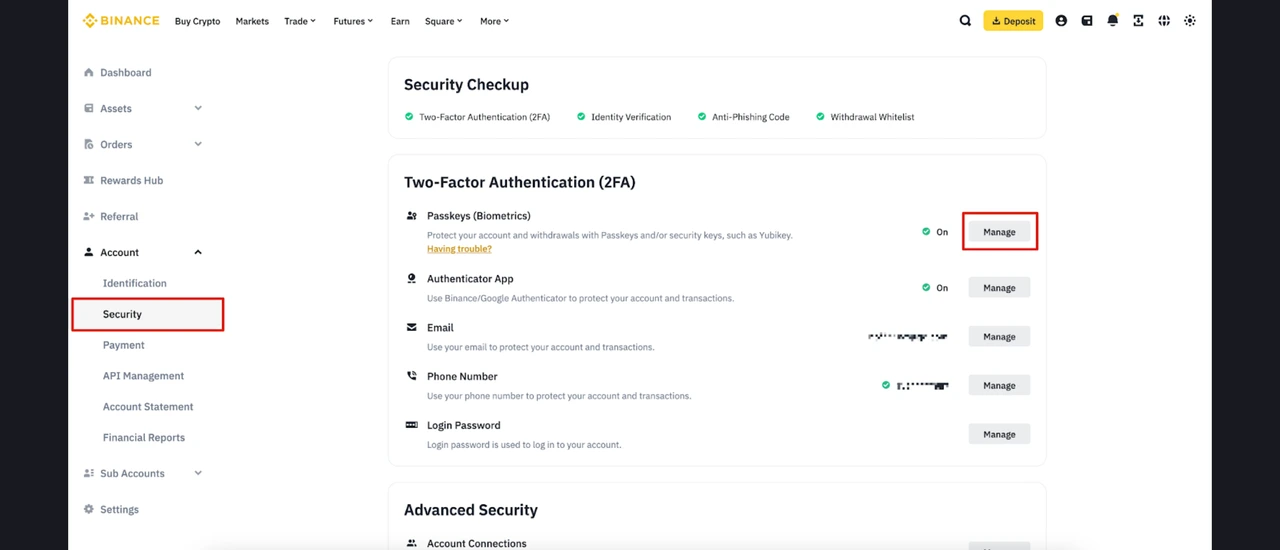Manage the Authenticator App
Image resolution: width=1280 pixels, height=550 pixels.
[999, 288]
